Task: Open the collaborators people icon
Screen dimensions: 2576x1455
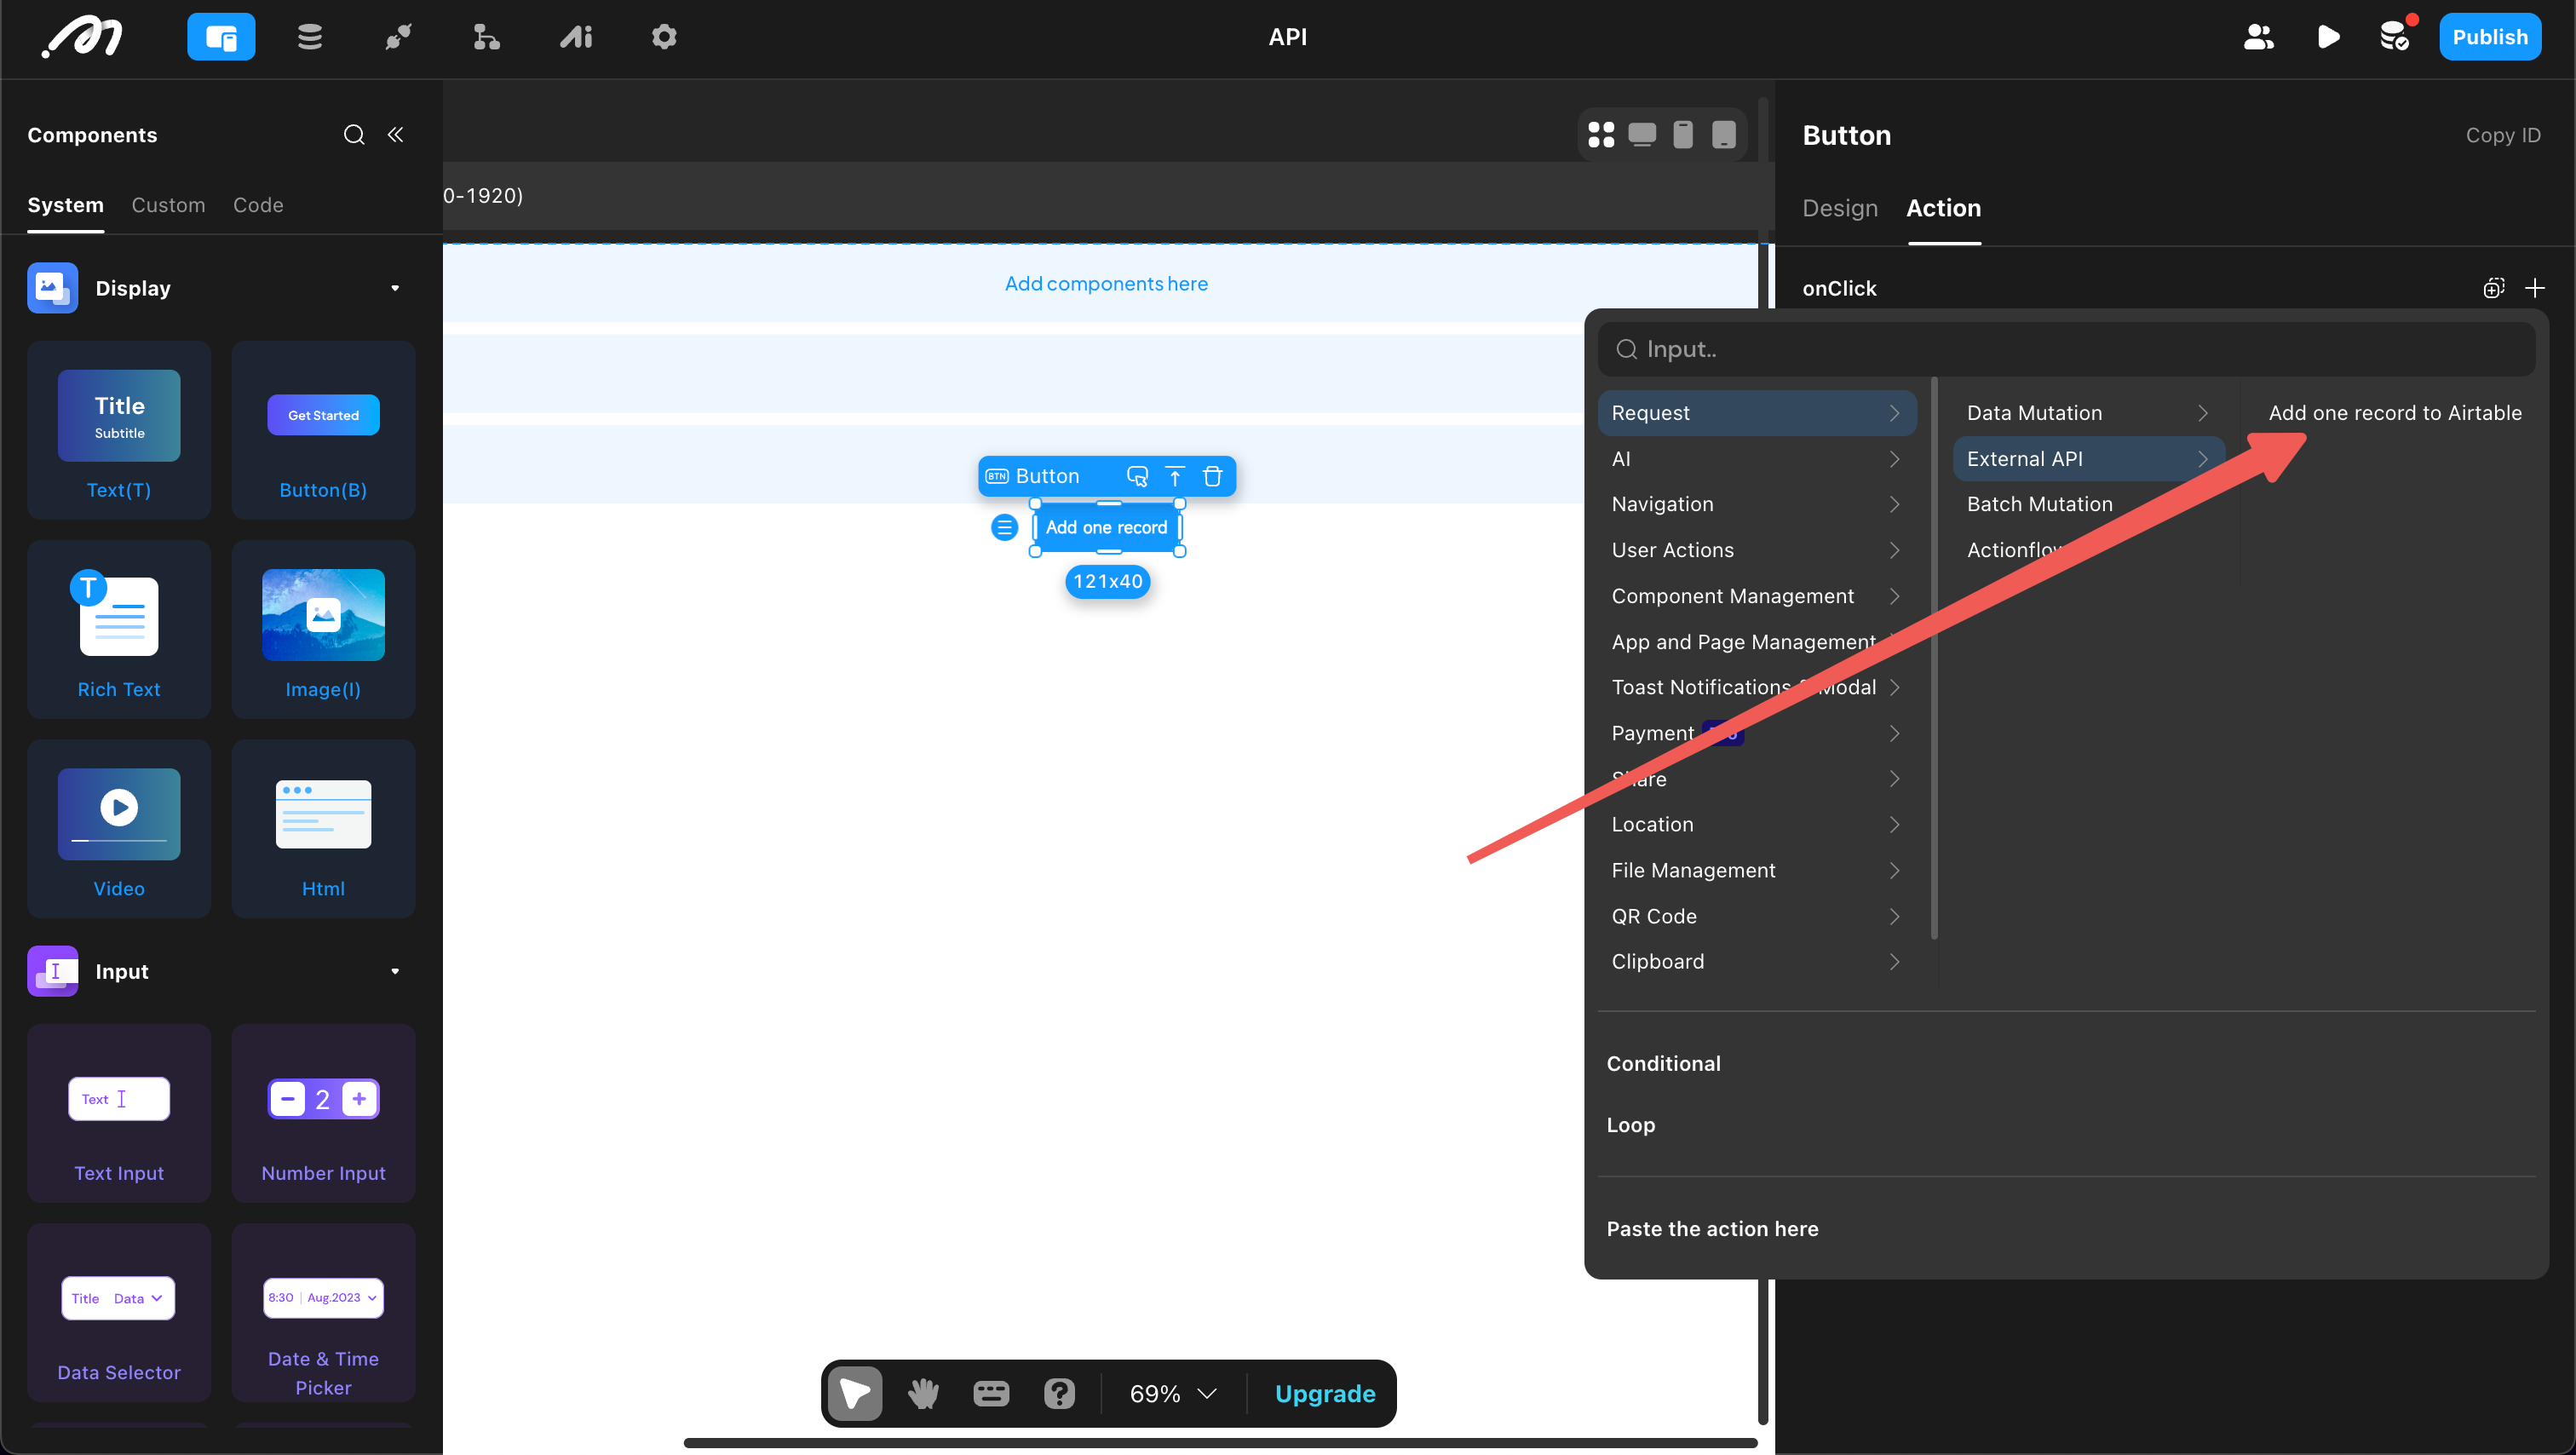Action: [x=2258, y=37]
